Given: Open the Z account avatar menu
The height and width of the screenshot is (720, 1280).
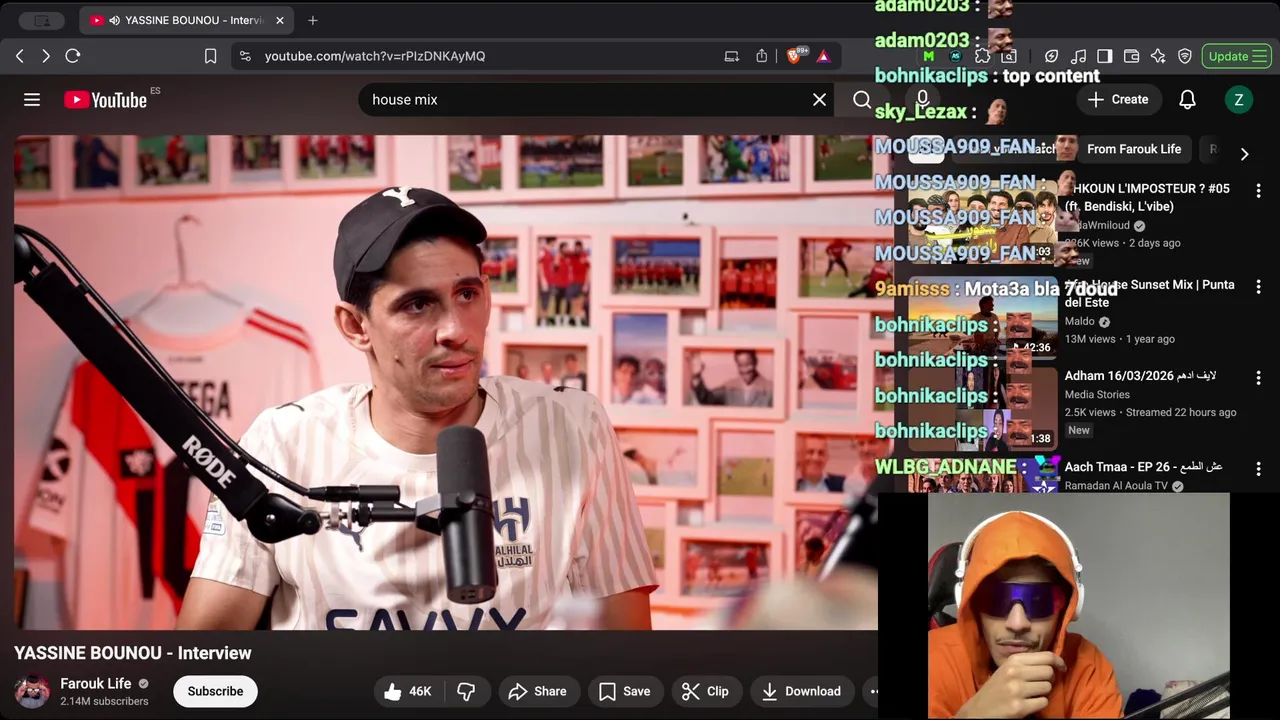Looking at the screenshot, I should coord(1238,99).
